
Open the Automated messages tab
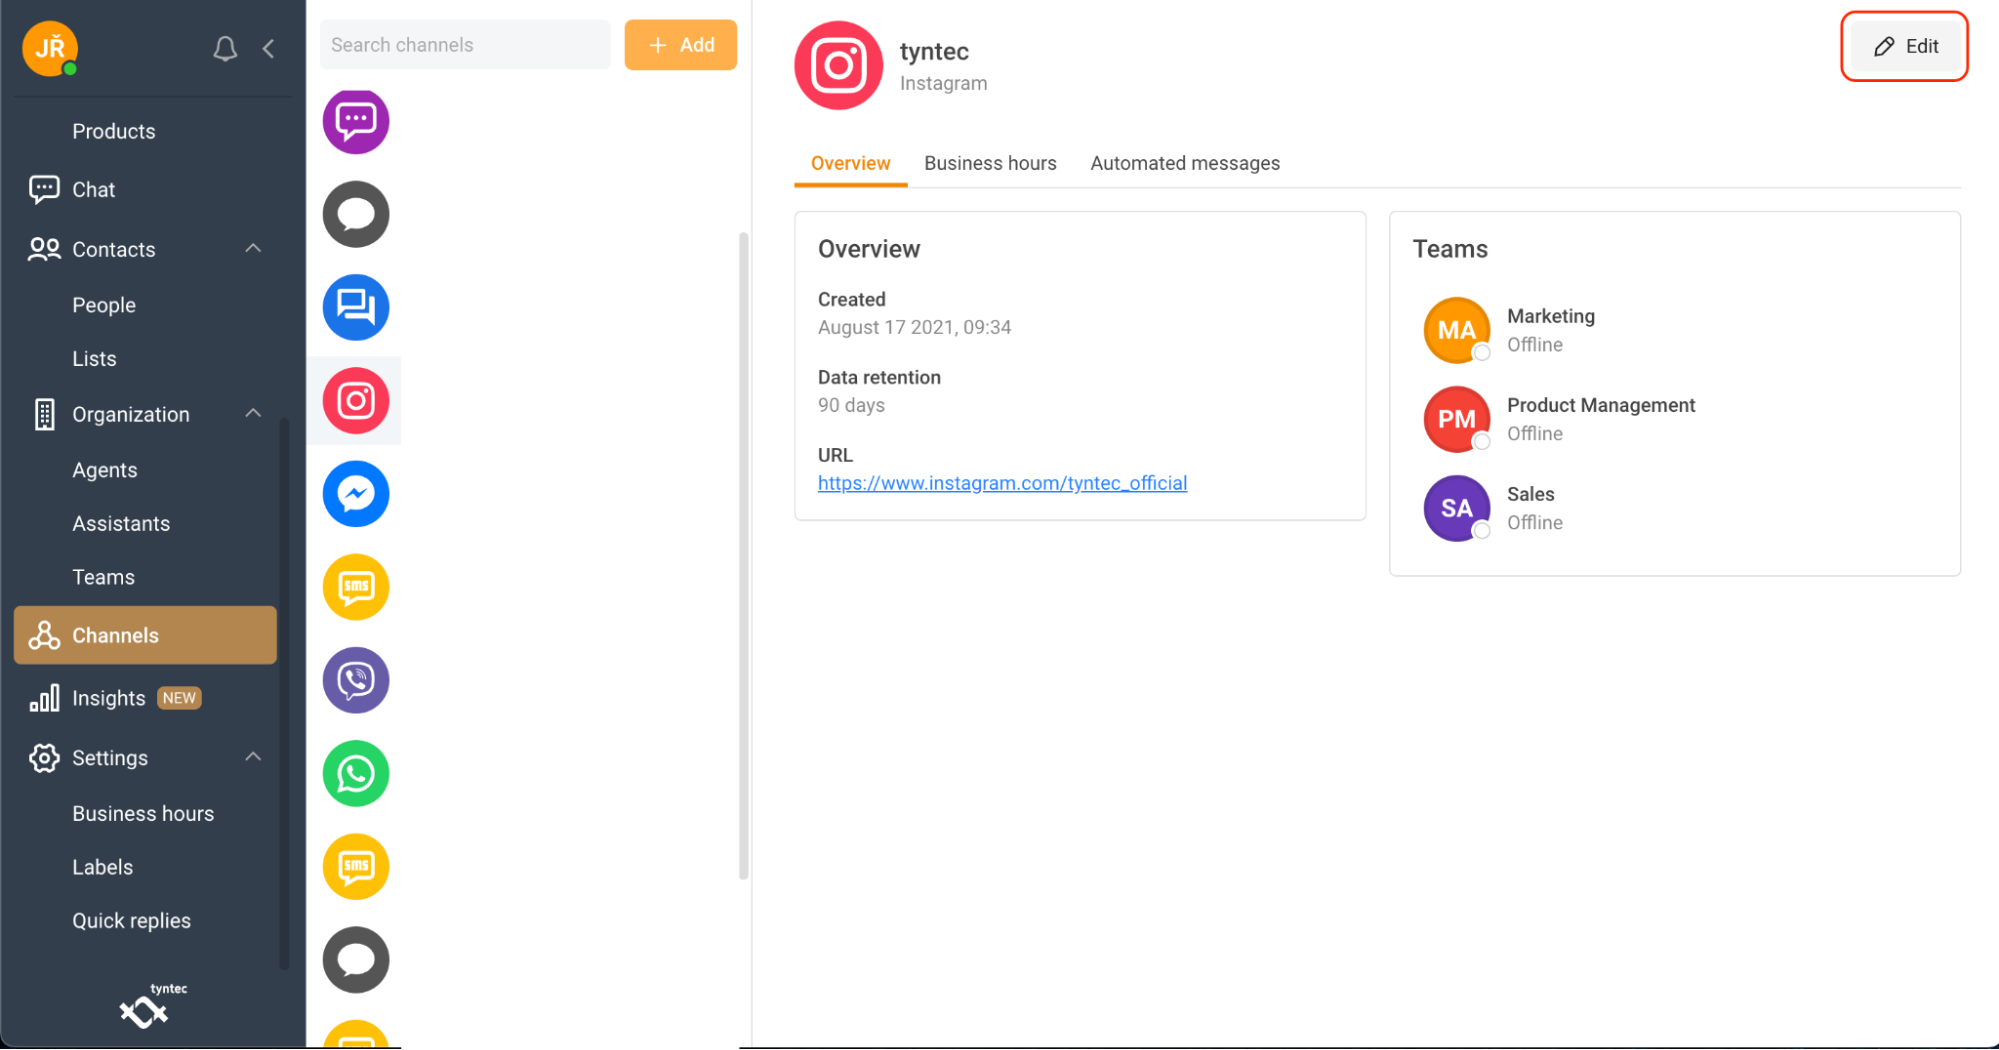pos(1185,163)
